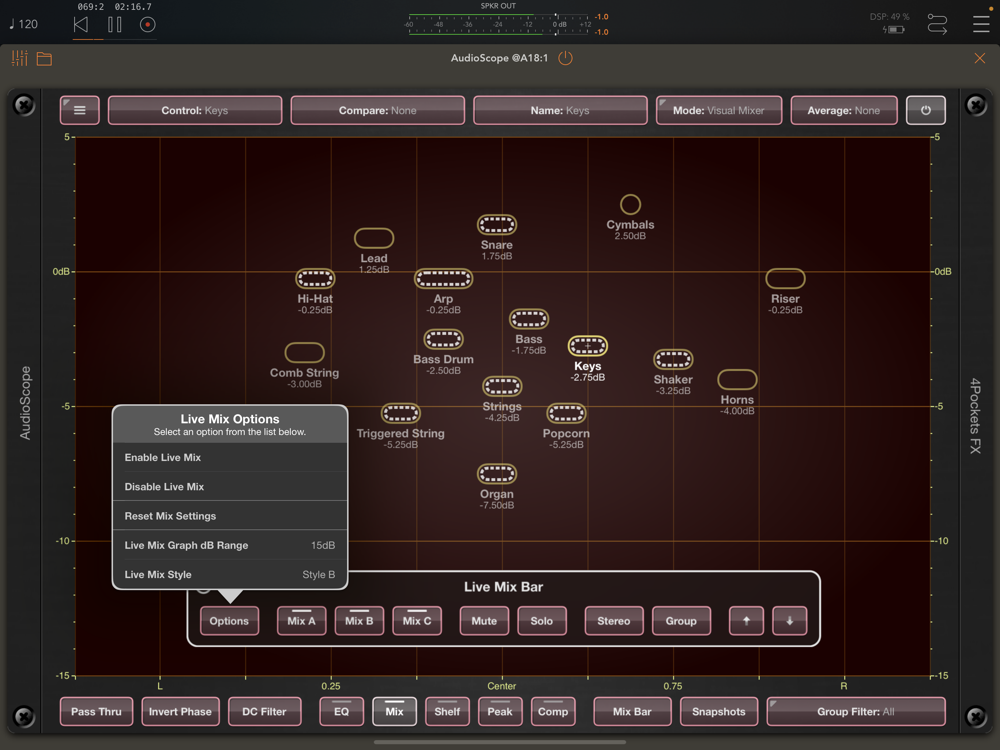Toggle Mix C in Live Mix Bar
1000x750 pixels.
coord(417,621)
